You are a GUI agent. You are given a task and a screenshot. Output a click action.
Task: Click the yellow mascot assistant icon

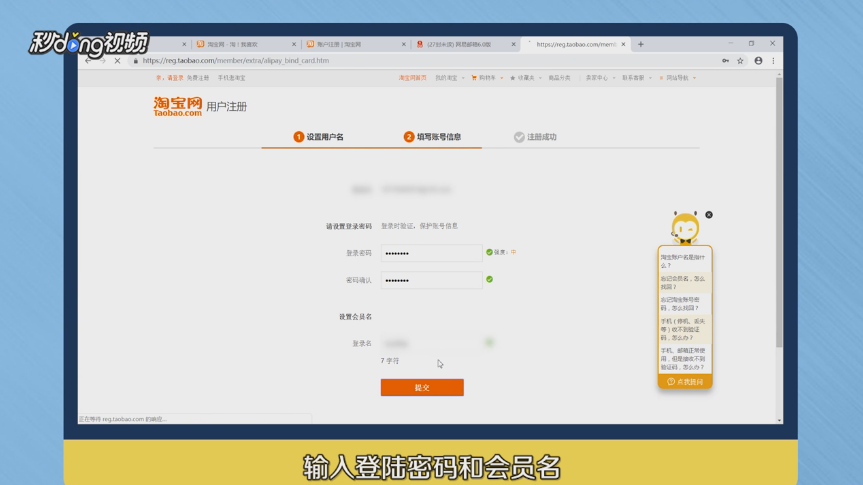pyautogui.click(x=685, y=227)
